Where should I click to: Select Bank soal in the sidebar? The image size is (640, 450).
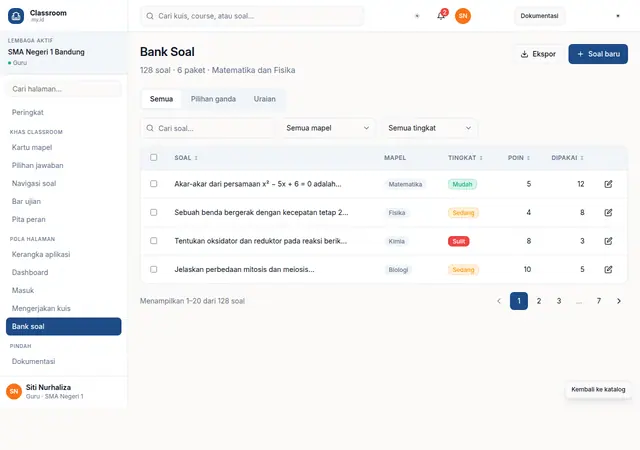[63, 326]
